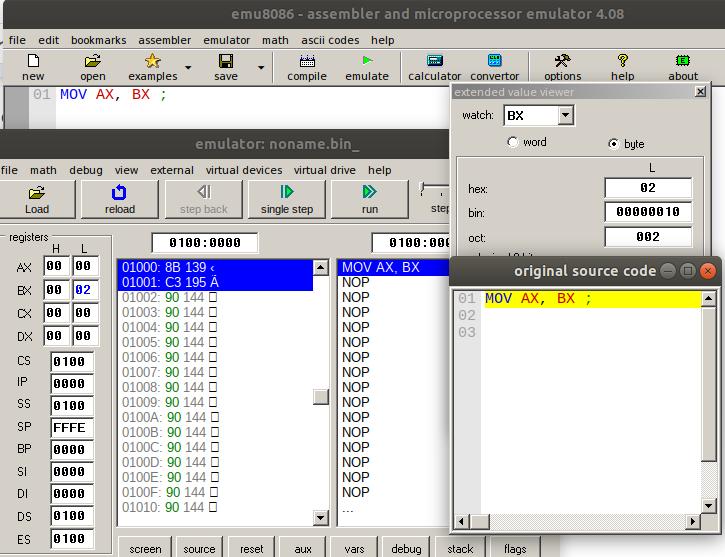Click reload in the emulator toolbar
This screenshot has width=725, height=557.
tap(120, 199)
